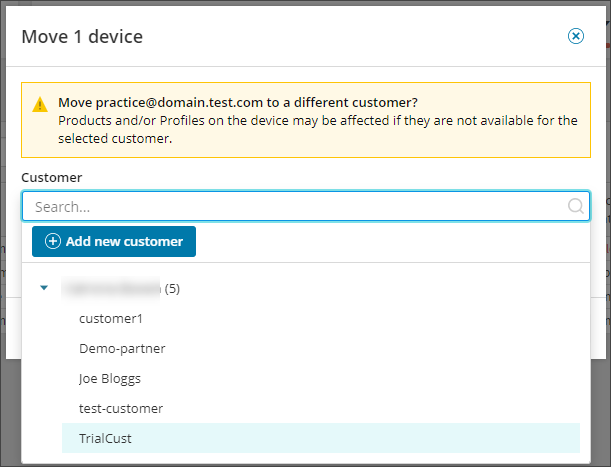Screen dimensions: 611x467
Task: Click empty space in the dialog header
Action: [x=350, y=37]
